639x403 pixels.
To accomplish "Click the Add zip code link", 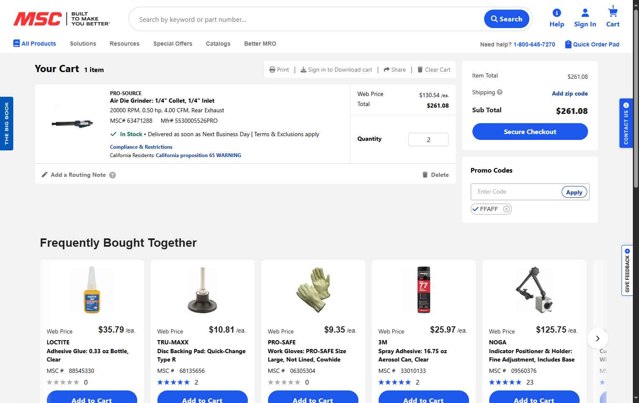I will (569, 93).
